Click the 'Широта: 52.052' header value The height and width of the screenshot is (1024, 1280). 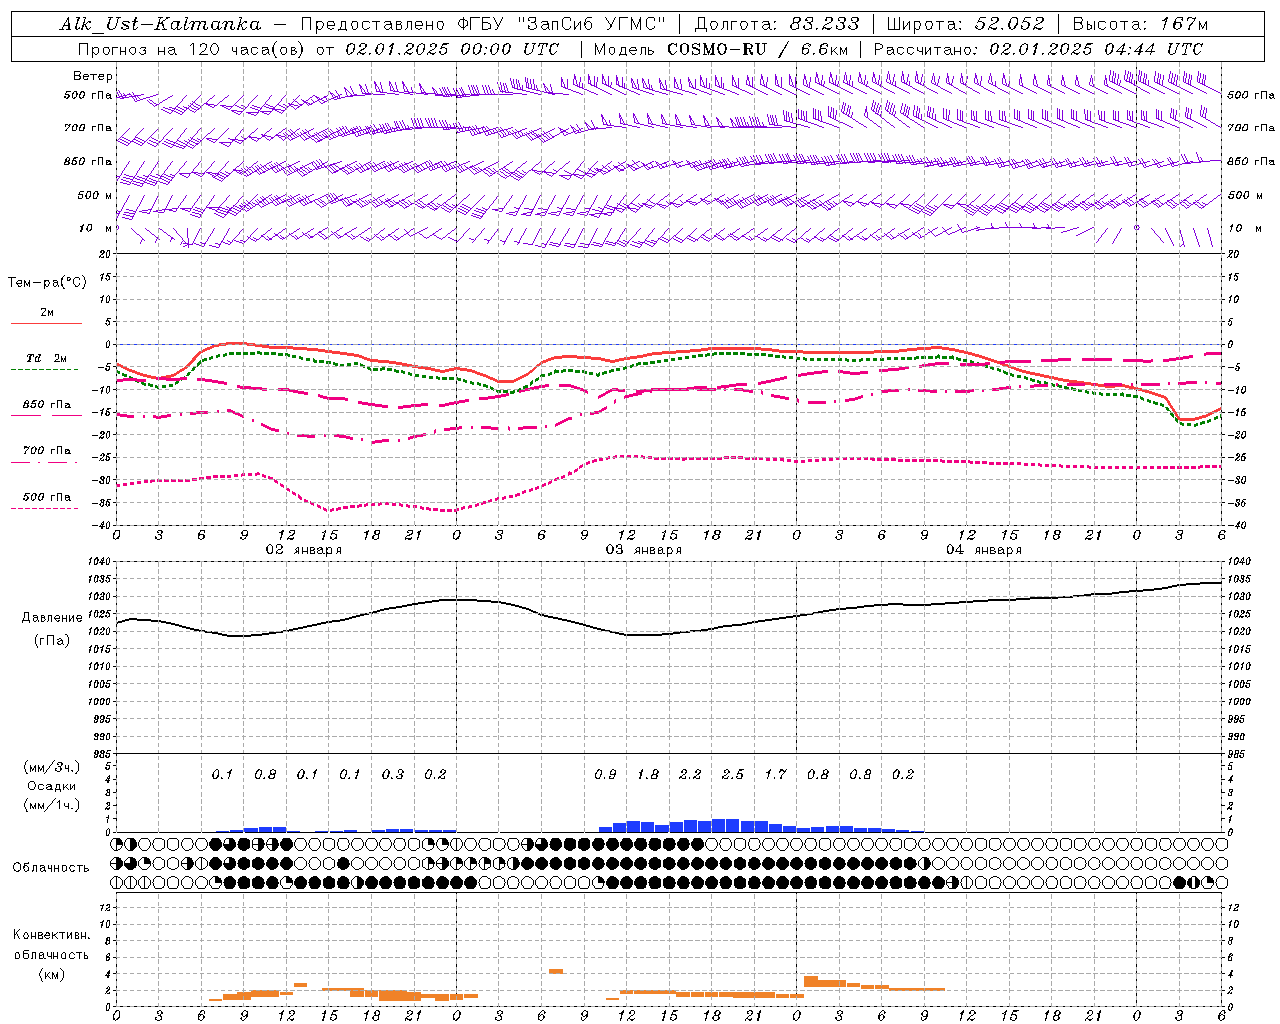point(965,24)
